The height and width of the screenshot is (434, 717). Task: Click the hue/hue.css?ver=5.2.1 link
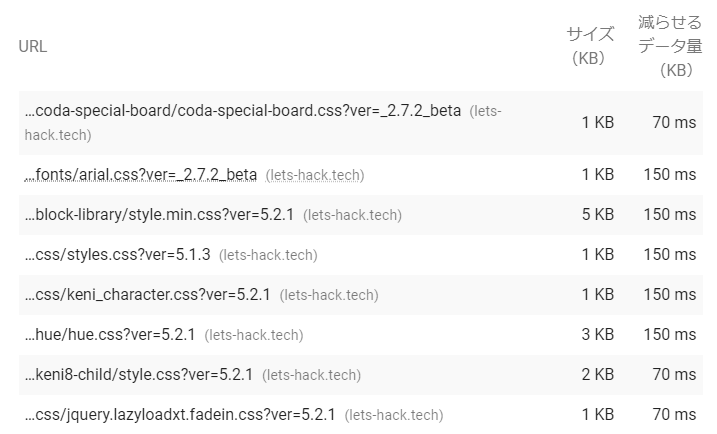pyautogui.click(x=110, y=335)
